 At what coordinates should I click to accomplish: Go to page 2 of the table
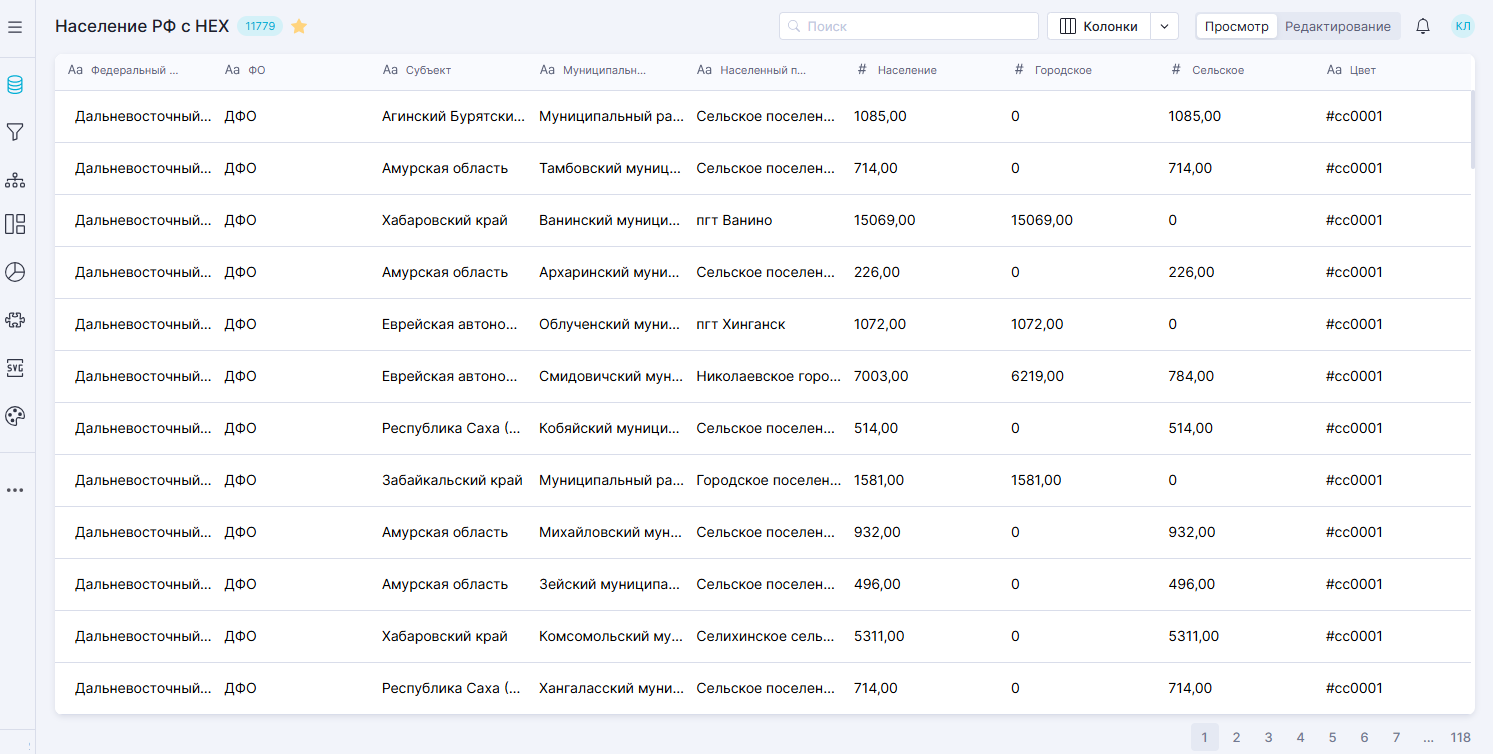pyautogui.click(x=1236, y=738)
